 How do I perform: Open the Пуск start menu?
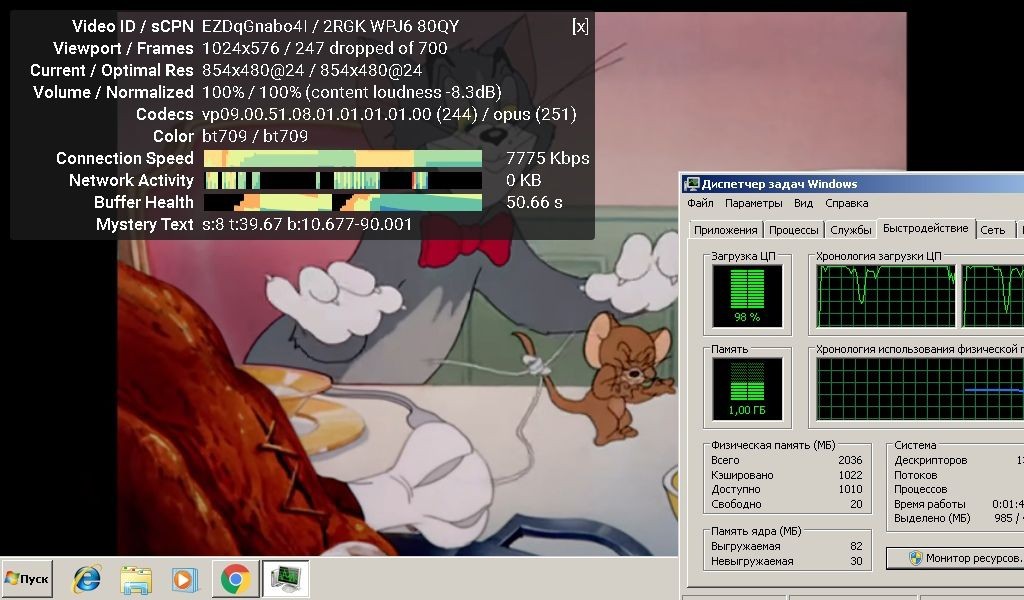27,578
